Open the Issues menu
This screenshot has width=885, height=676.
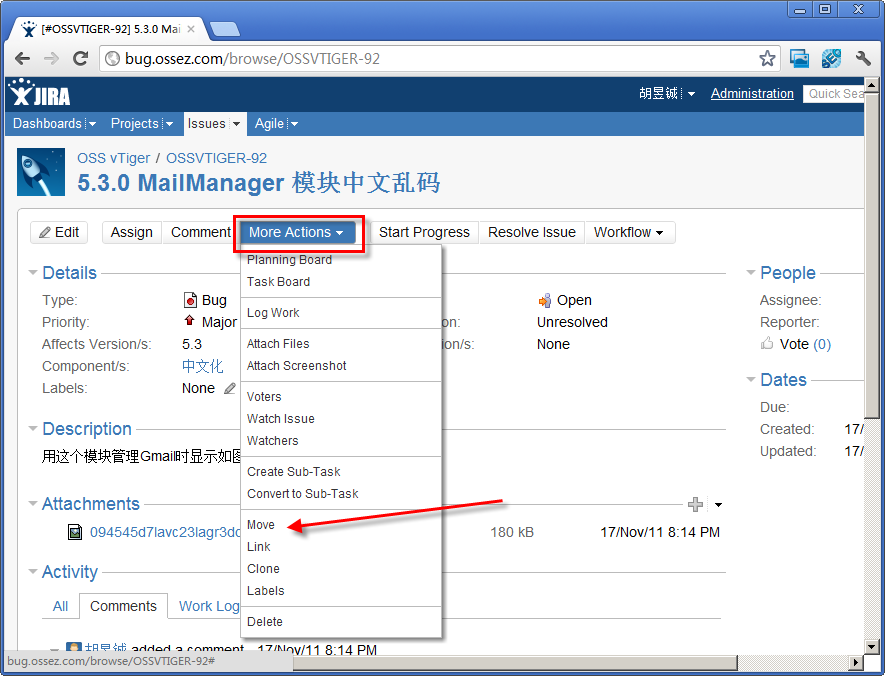(214, 124)
